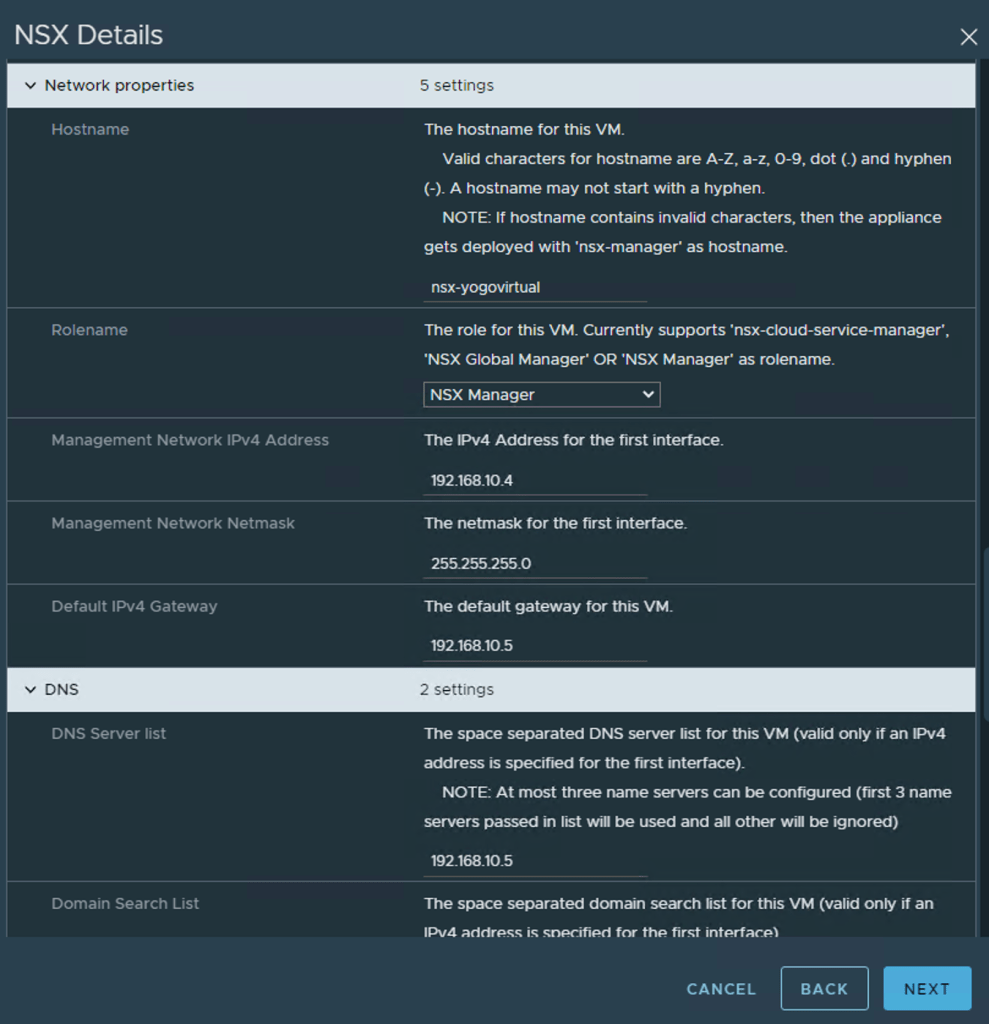Cancel the NSX deployment wizard
The height and width of the screenshot is (1024, 989).
click(721, 989)
